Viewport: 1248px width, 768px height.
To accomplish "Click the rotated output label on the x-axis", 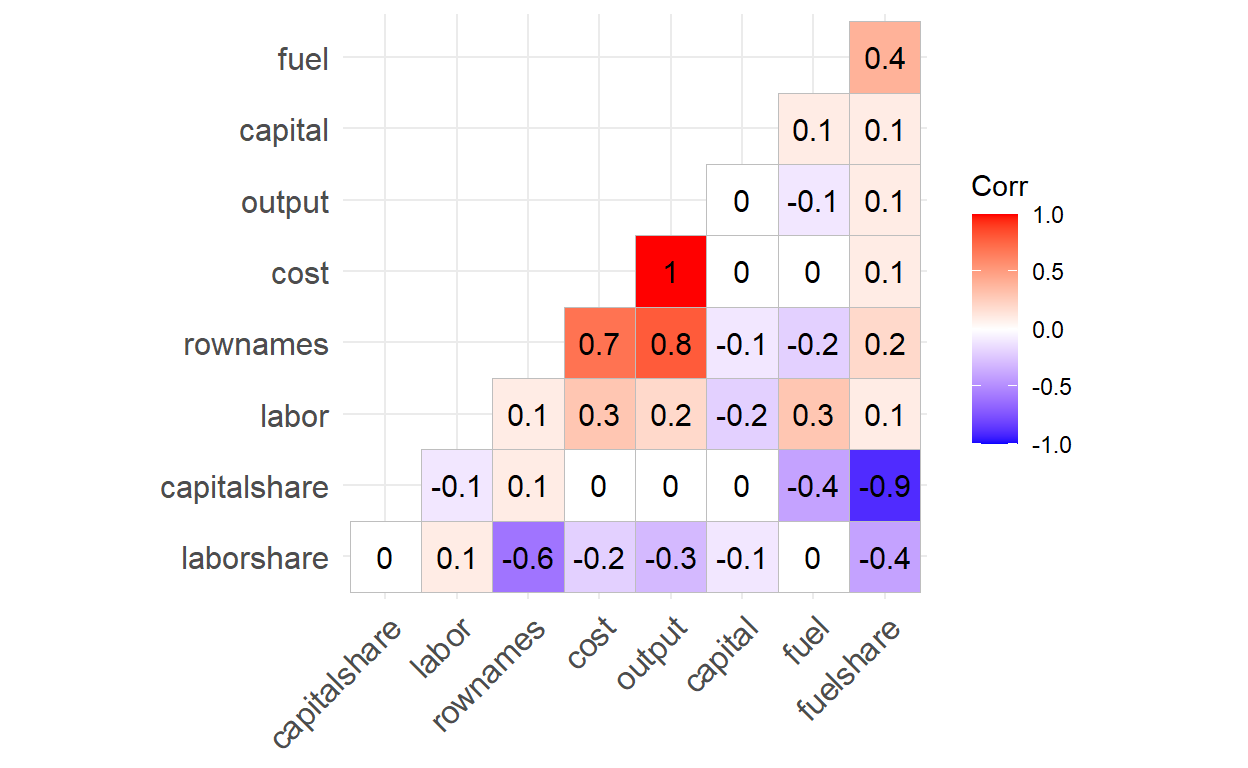I will (654, 654).
